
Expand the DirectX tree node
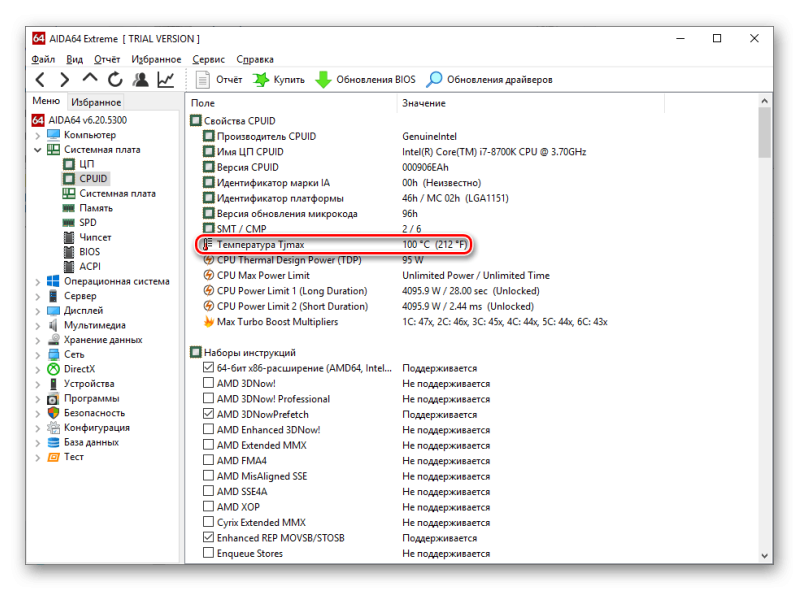(x=38, y=370)
